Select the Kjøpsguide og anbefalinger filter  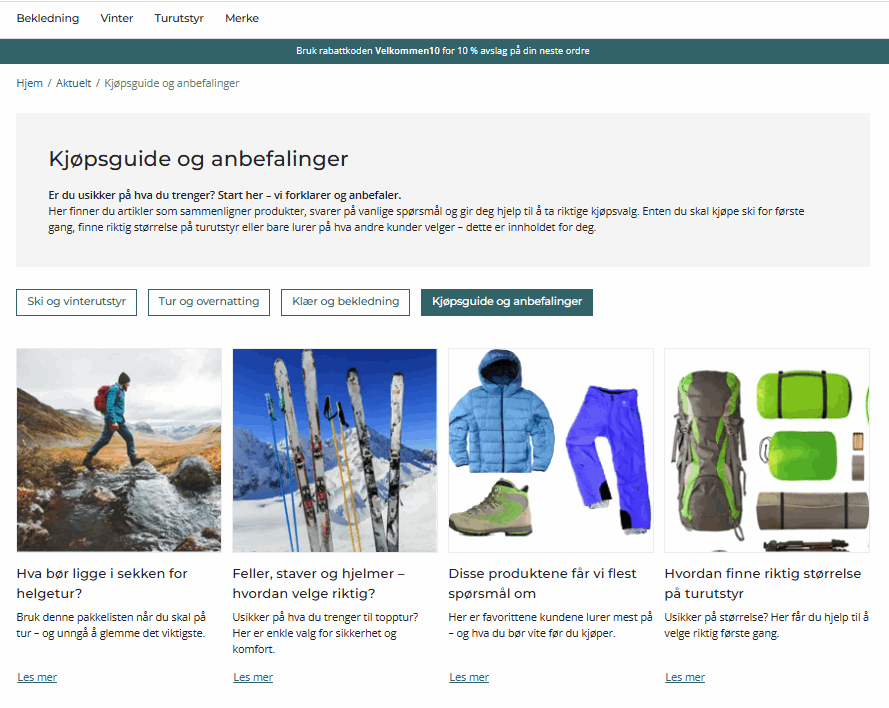pos(507,302)
